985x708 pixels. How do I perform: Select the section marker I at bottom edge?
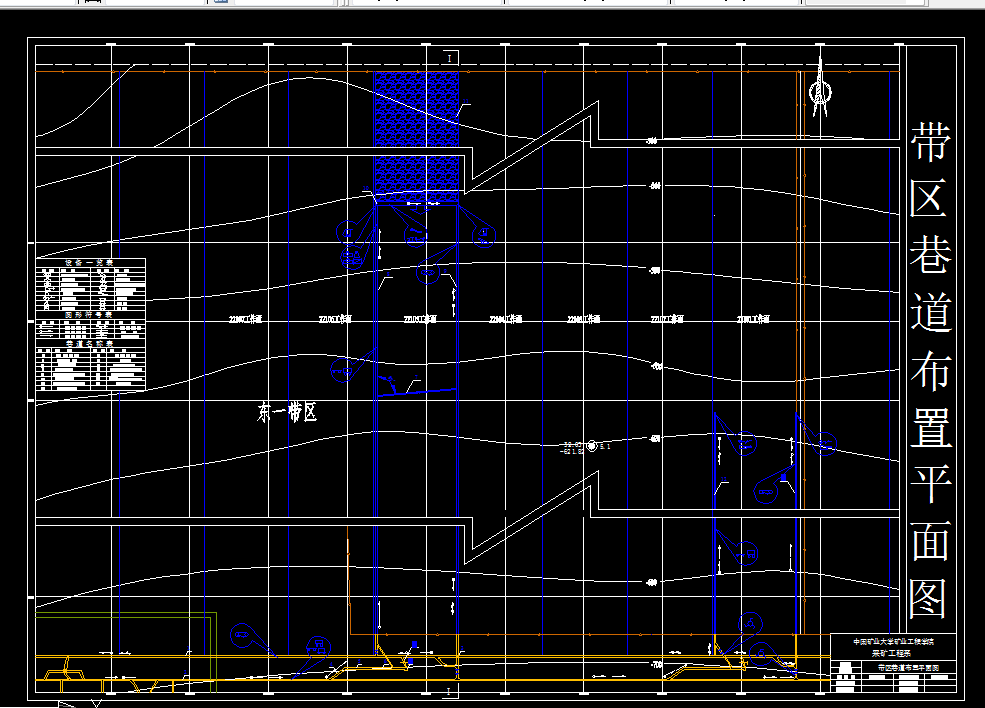click(448, 691)
